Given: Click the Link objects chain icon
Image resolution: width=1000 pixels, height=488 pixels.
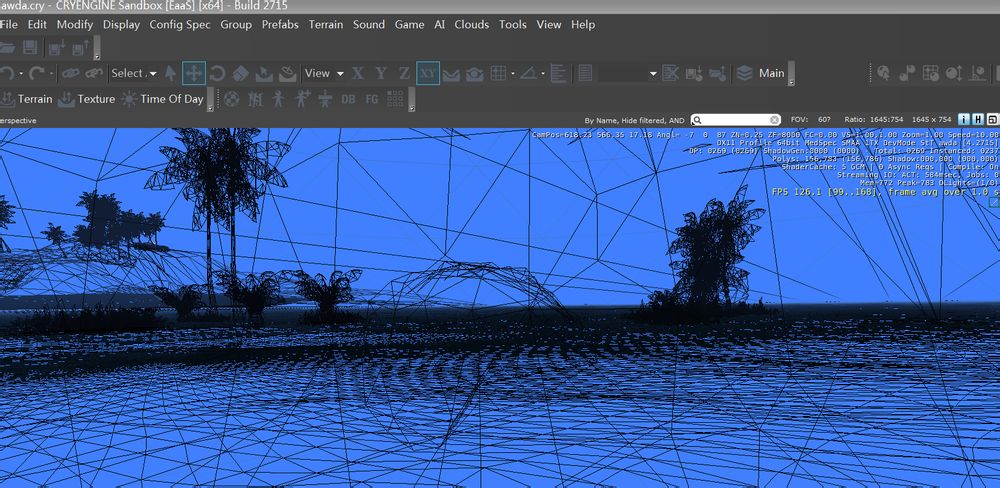Looking at the screenshot, I should click(70, 73).
